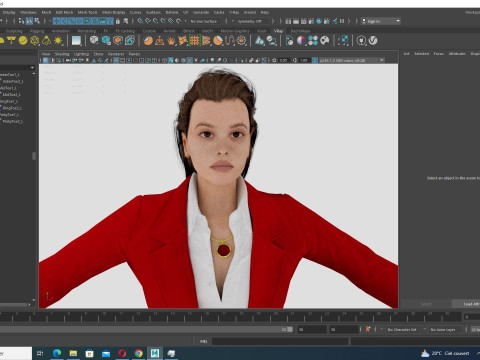Screen dimensions: 480x360
Task: Click the color wheel sphere shelf icon
Action: 301,41
